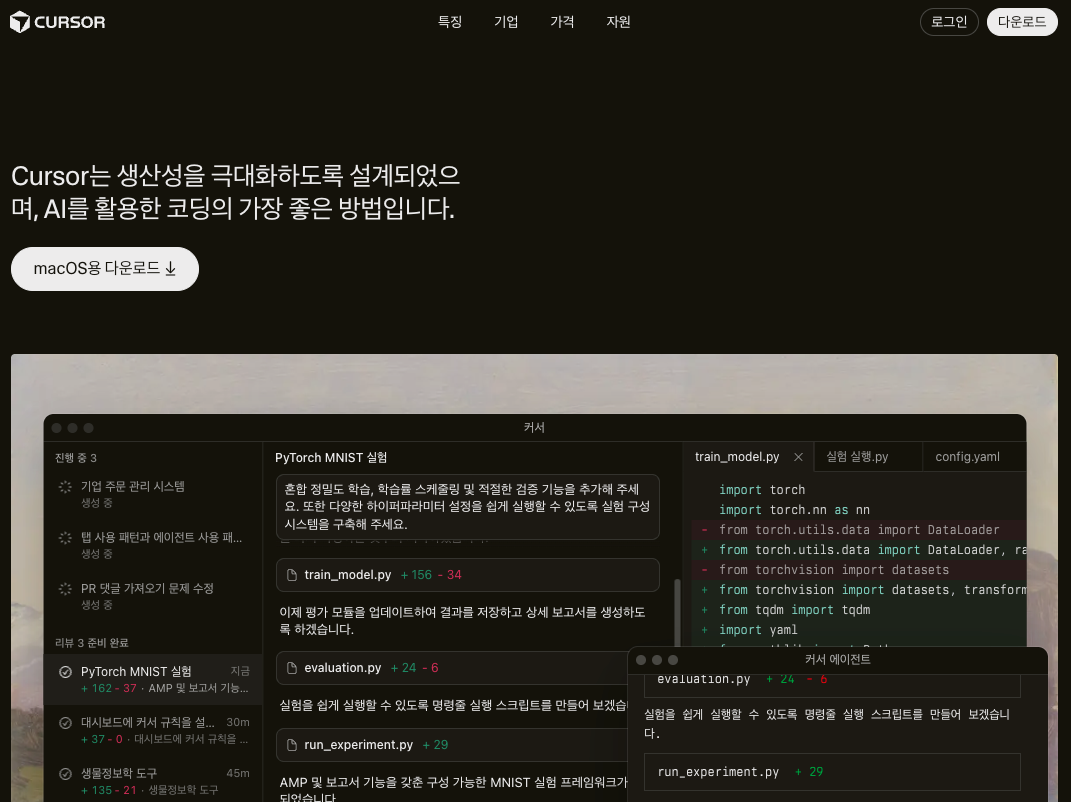The height and width of the screenshot is (802, 1071).
Task: Select the 기업 주문 관리 시스템 task
Action: click(x=153, y=494)
